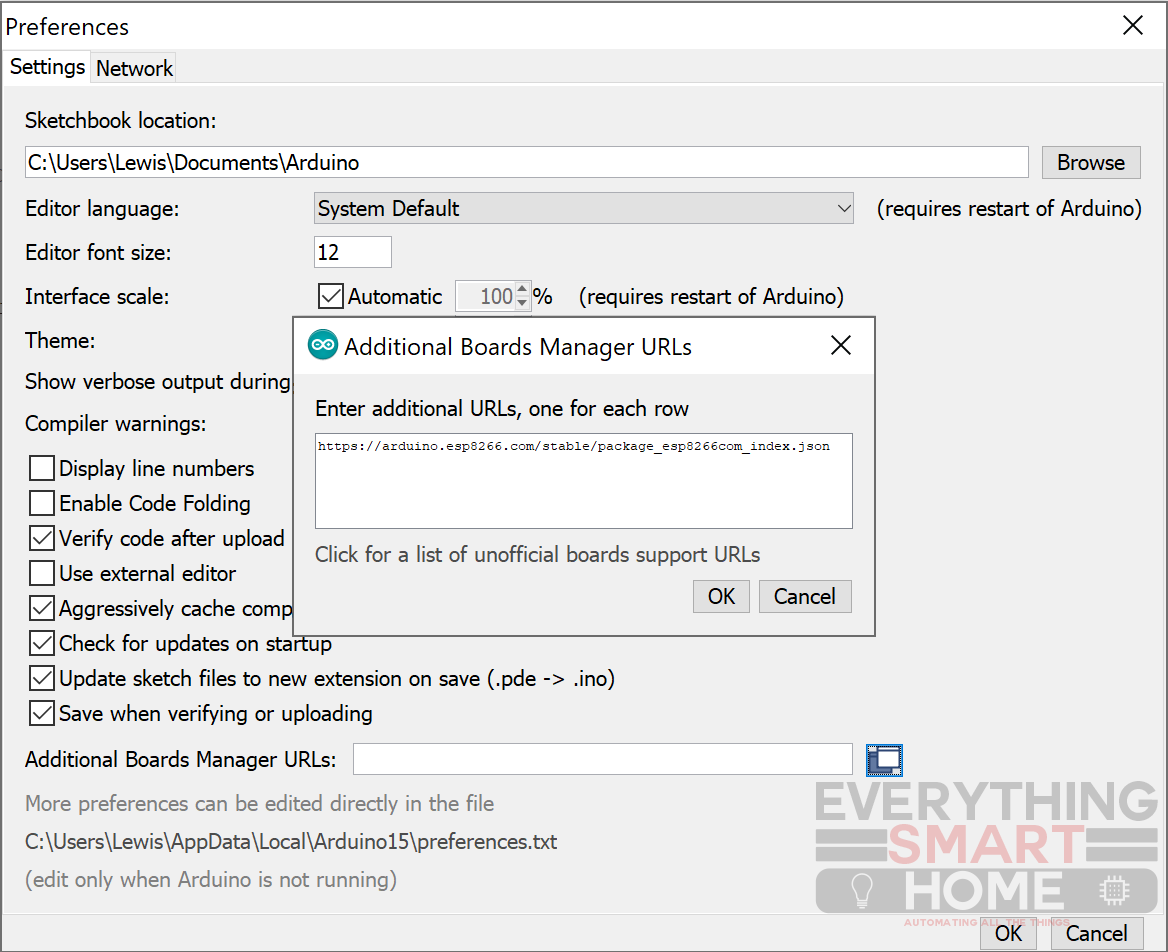Click the esp8266 package index URL text
This screenshot has height=952, width=1168.
point(574,446)
